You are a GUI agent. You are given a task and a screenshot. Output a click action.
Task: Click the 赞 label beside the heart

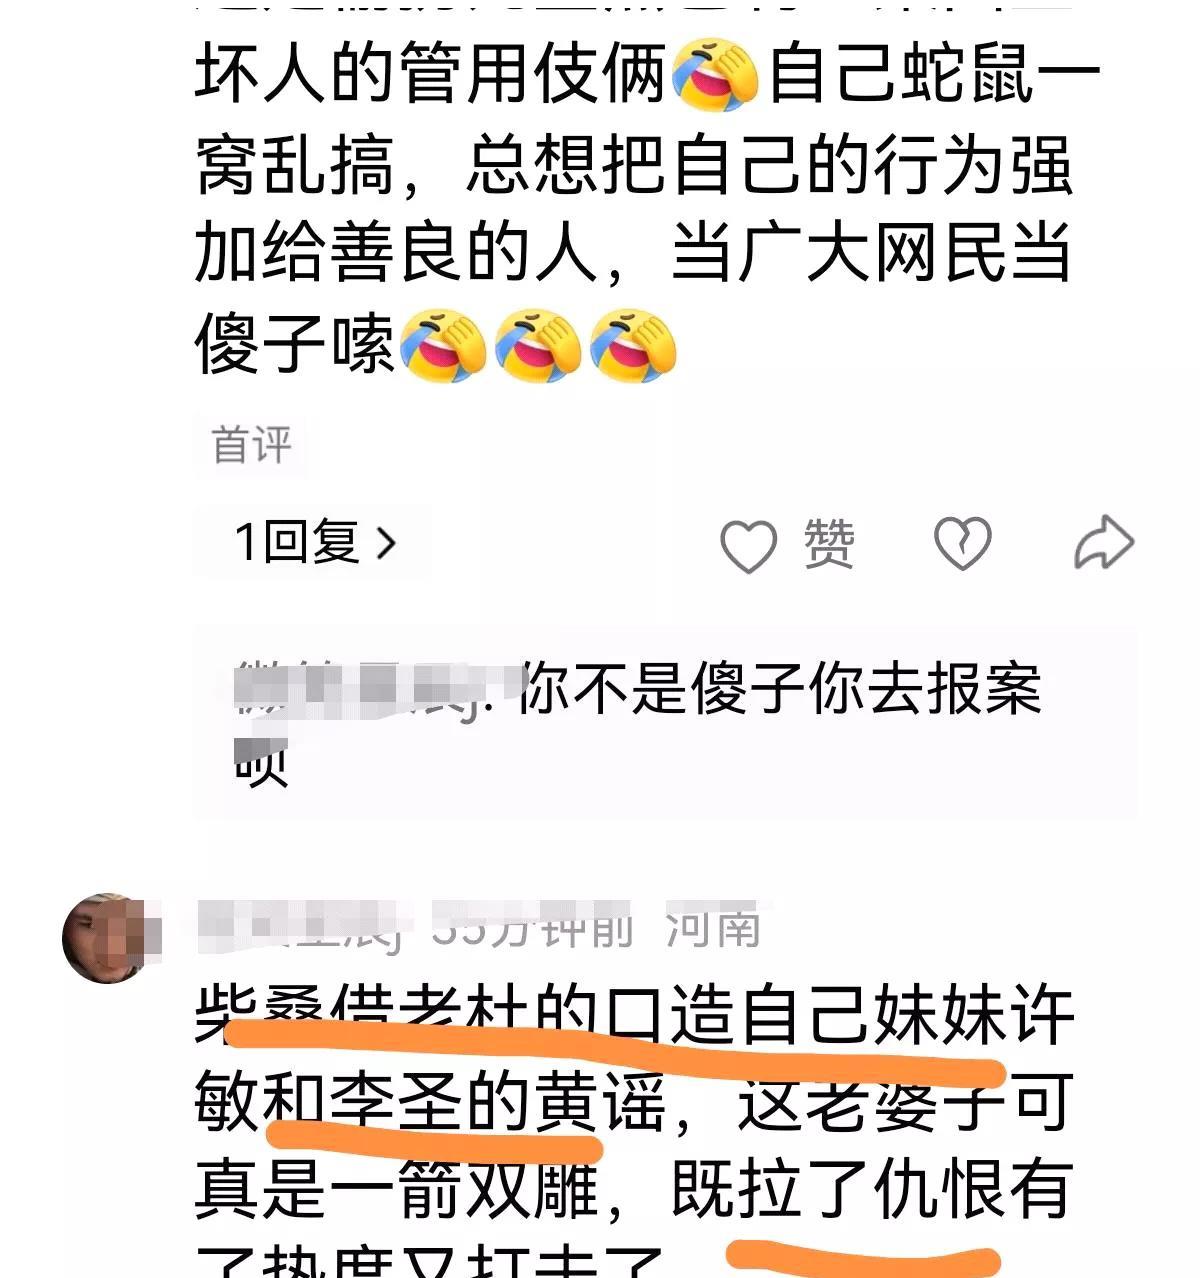click(829, 545)
